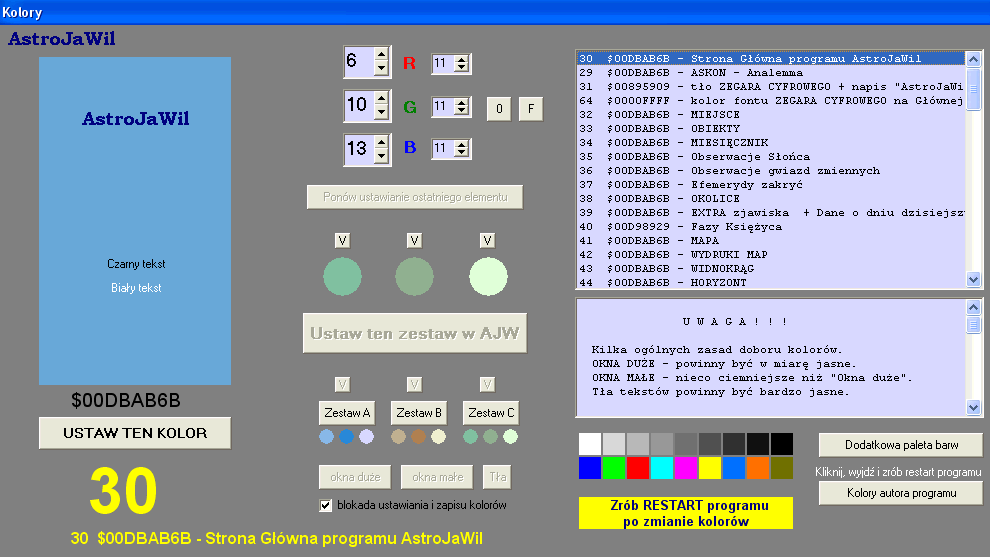This screenshot has width=990, height=557.
Task: Select list row '40 Fazy Księżyca'
Action: click(771, 227)
